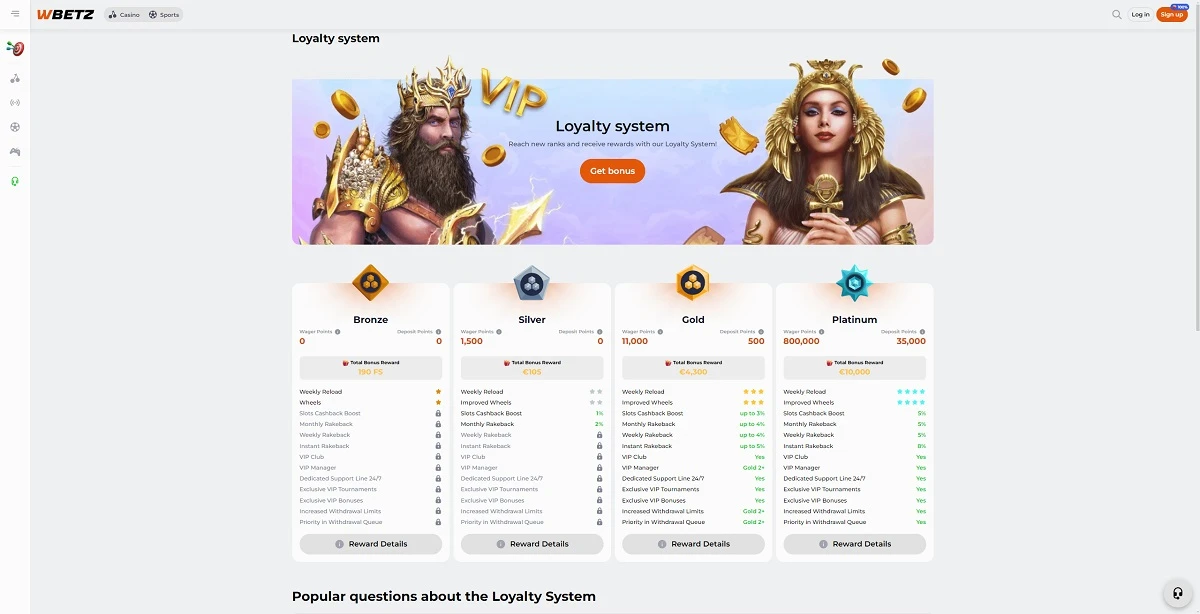Click the support chat widget icon
The width and height of the screenshot is (1200, 614).
point(1177,592)
